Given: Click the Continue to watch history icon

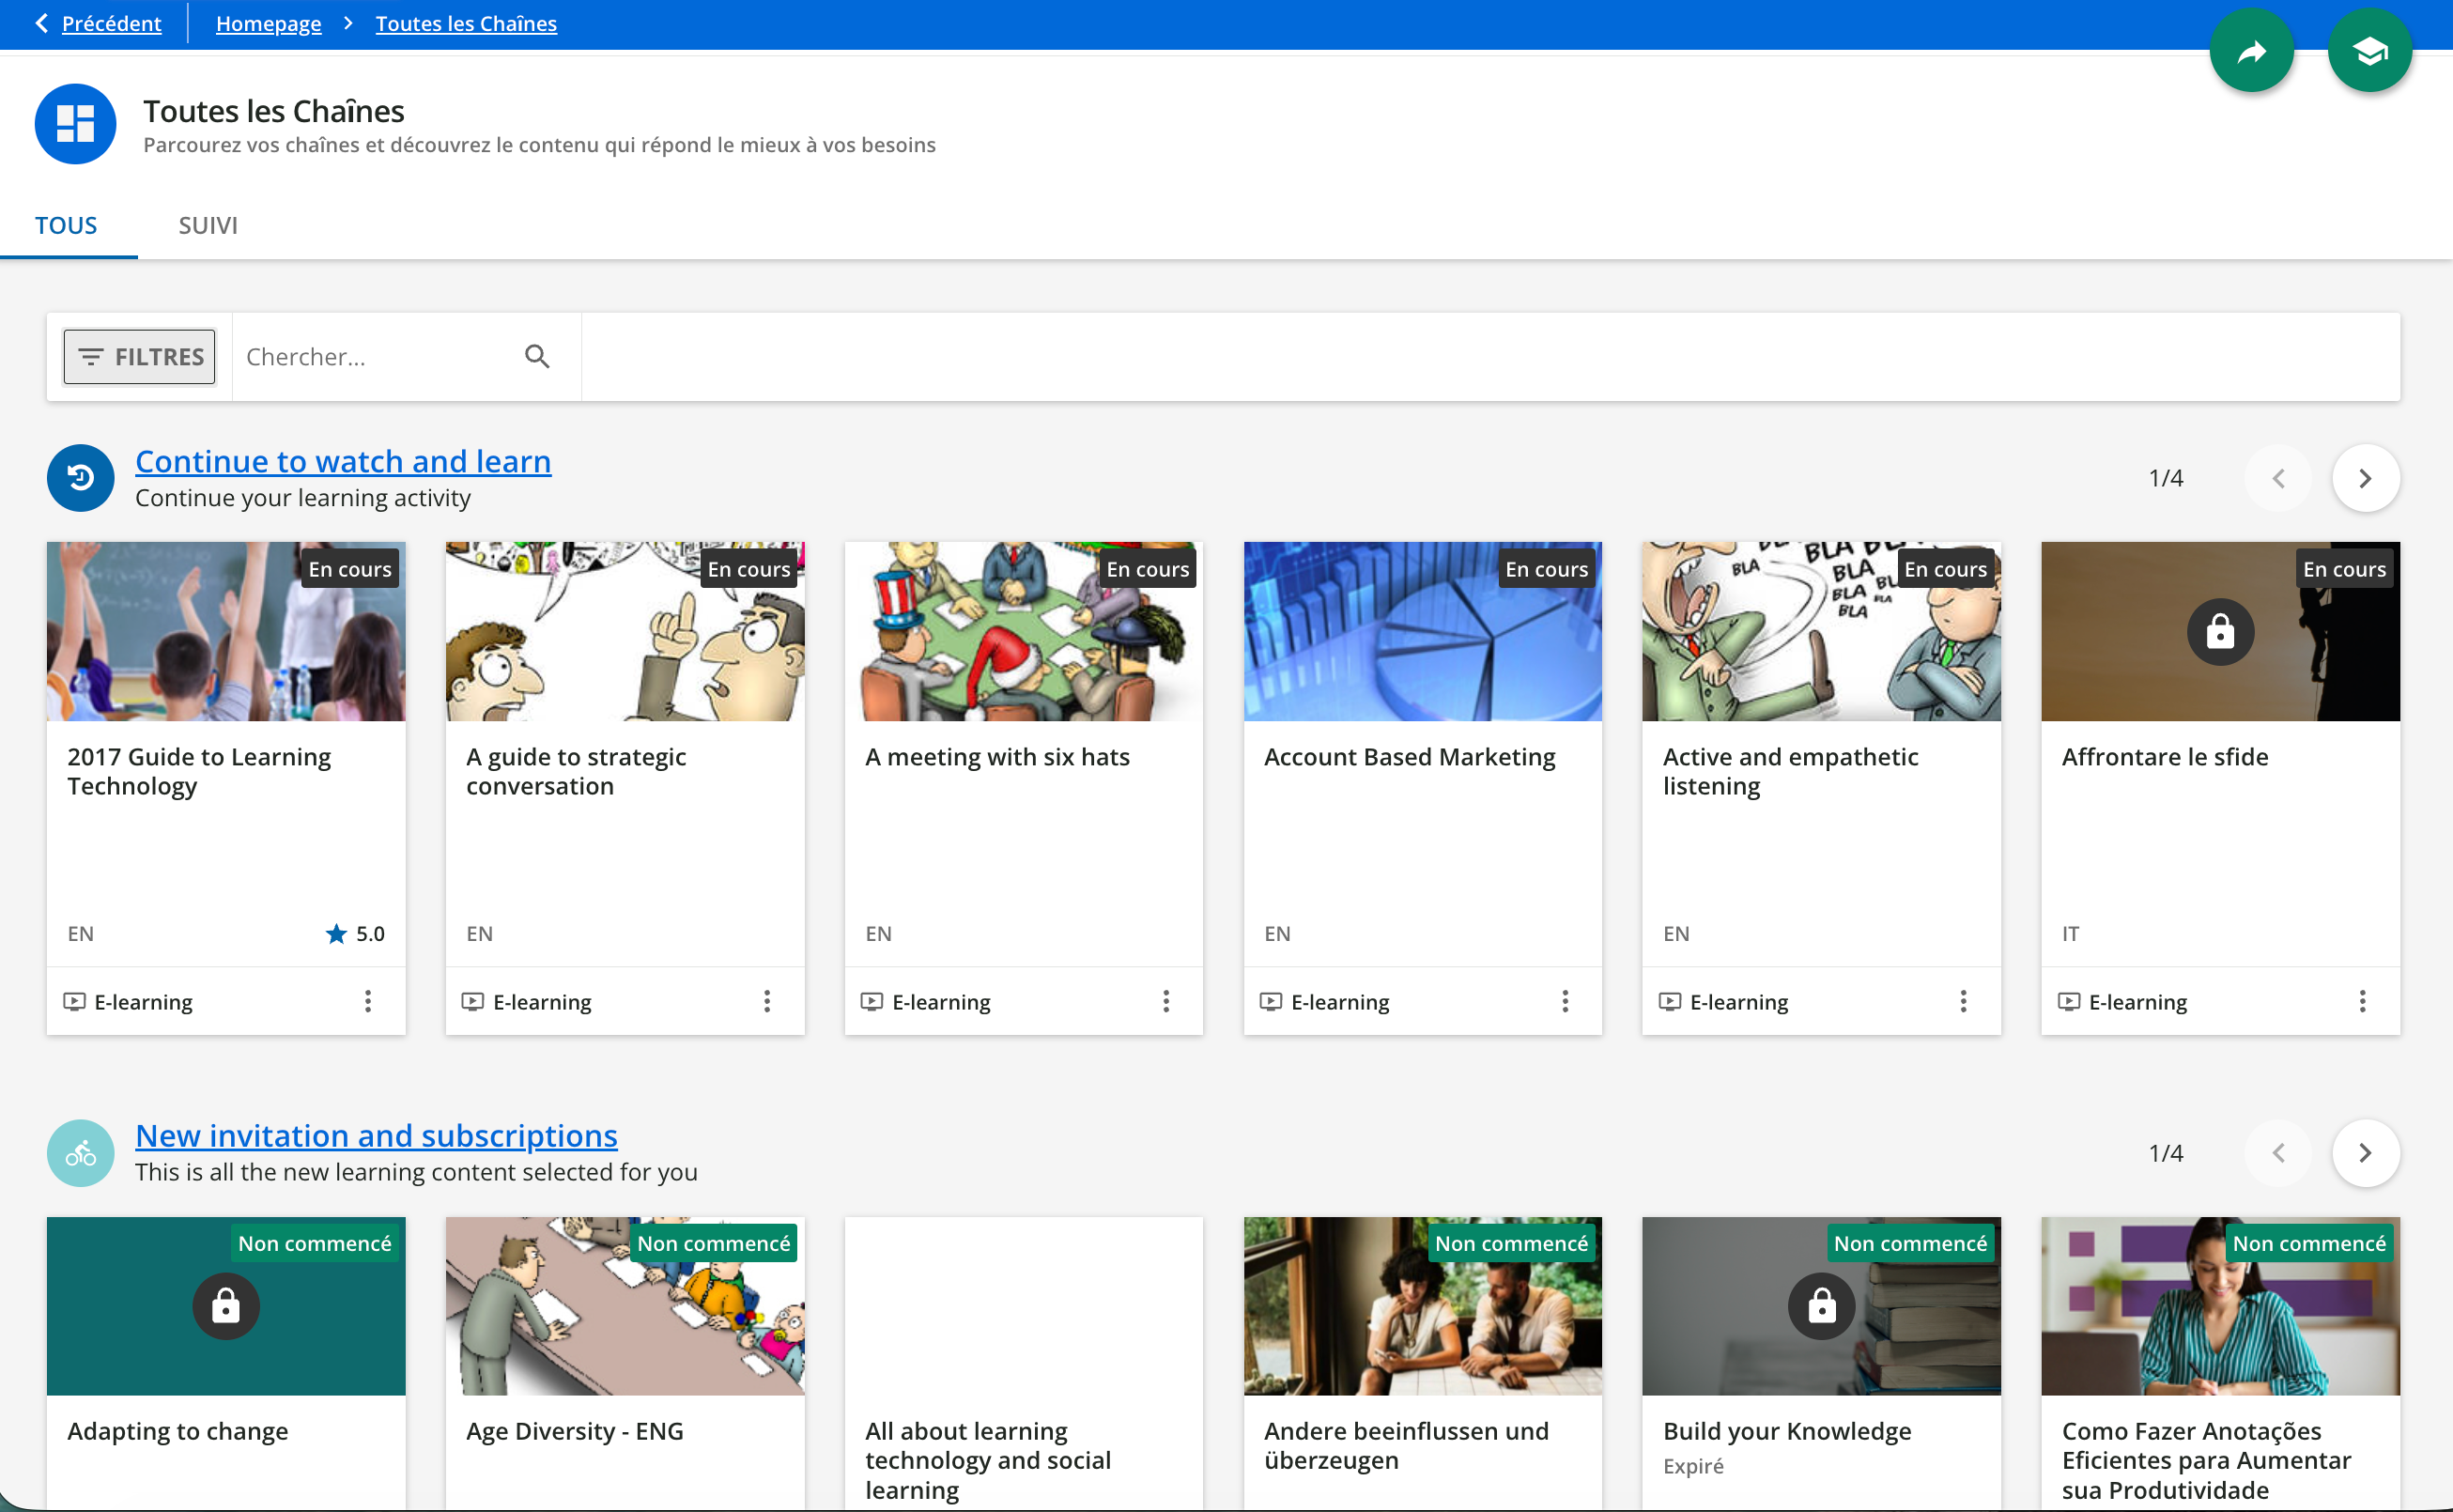Looking at the screenshot, I should (x=81, y=478).
